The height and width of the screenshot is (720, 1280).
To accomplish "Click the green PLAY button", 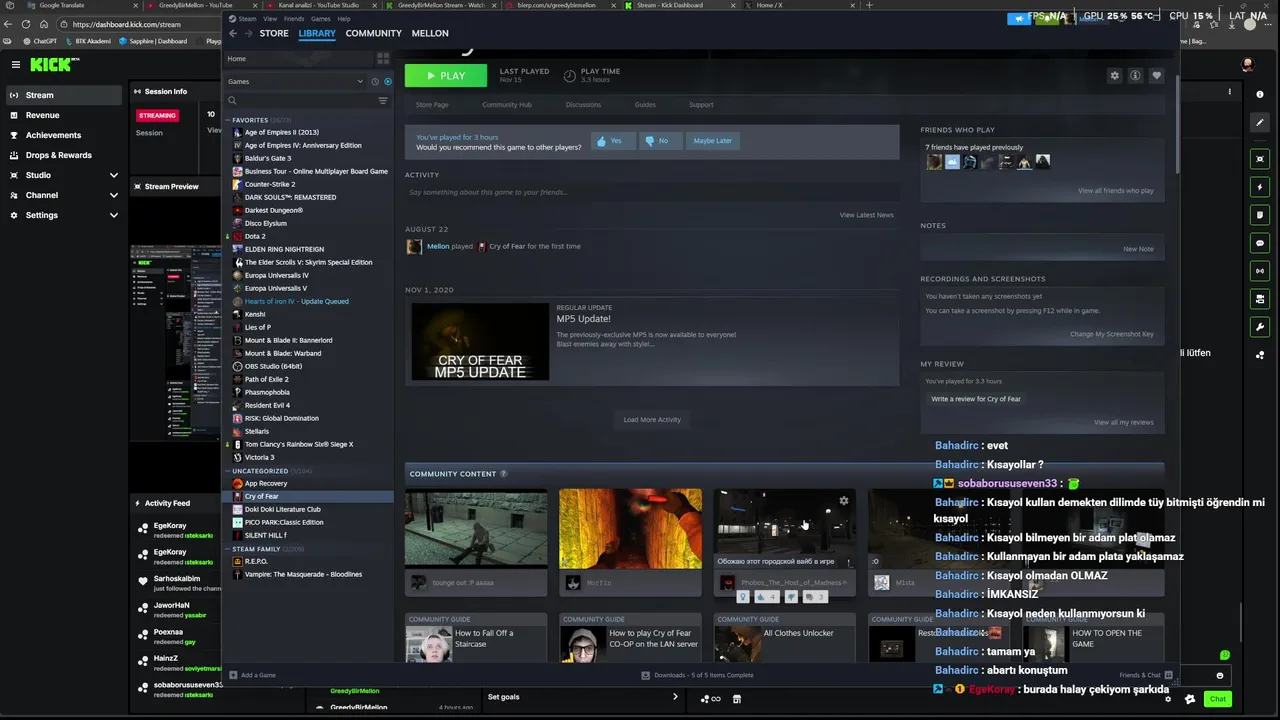I will 446,76.
